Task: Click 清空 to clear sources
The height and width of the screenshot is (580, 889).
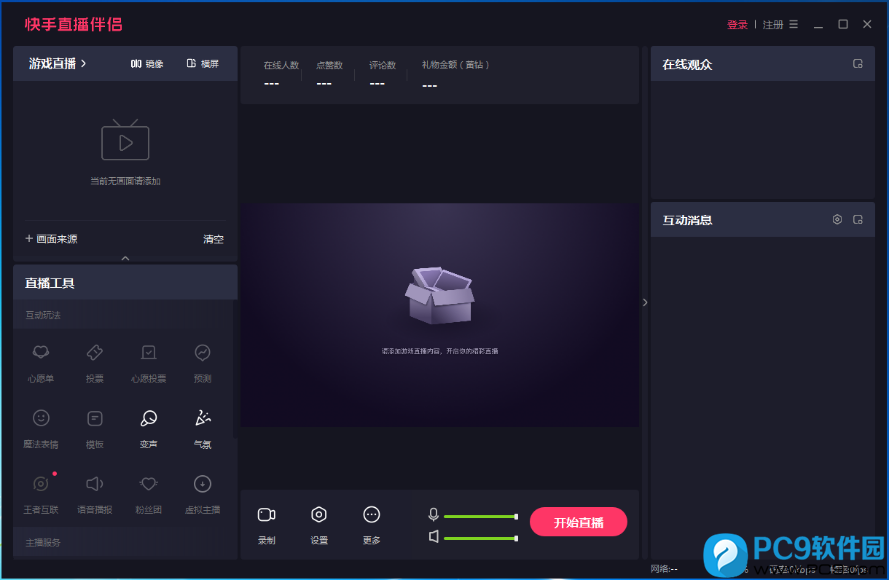Action: click(x=214, y=239)
